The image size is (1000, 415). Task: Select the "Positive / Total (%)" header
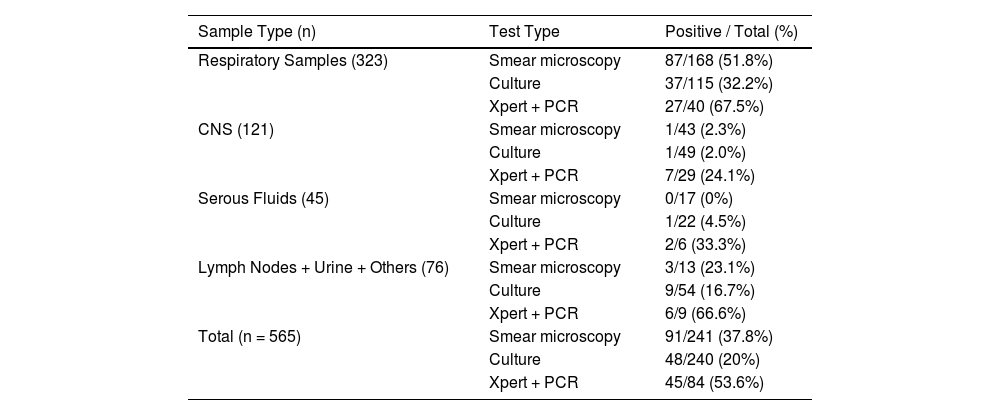coord(731,32)
